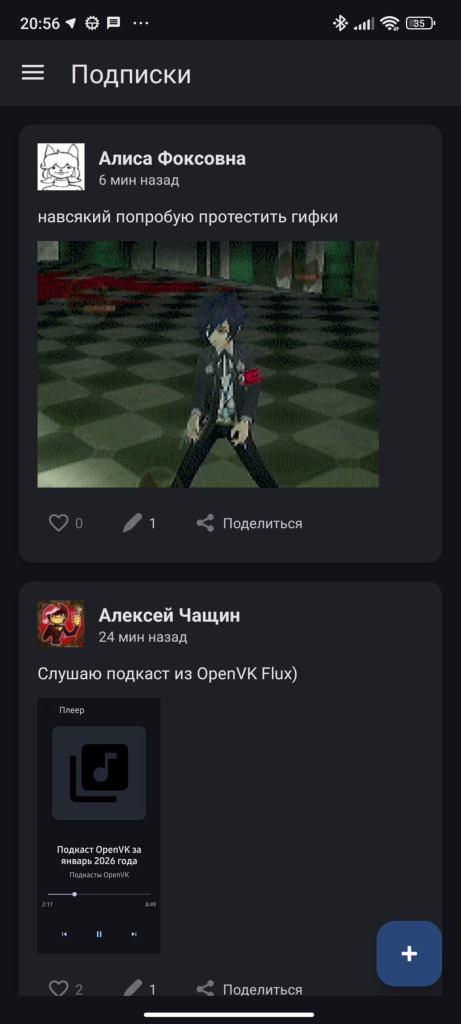Tap Алексей Чащин's avatar picture

pyautogui.click(x=61, y=624)
